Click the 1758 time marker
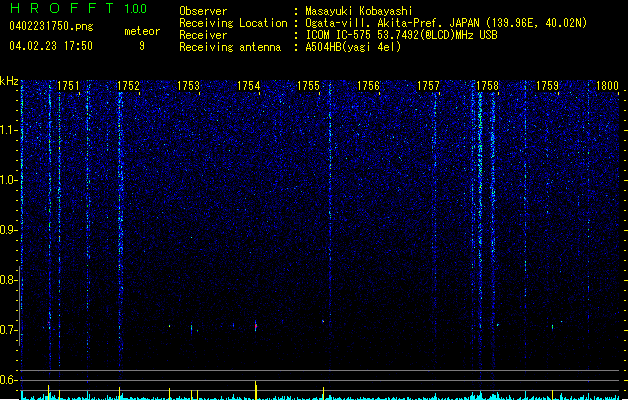 point(487,86)
